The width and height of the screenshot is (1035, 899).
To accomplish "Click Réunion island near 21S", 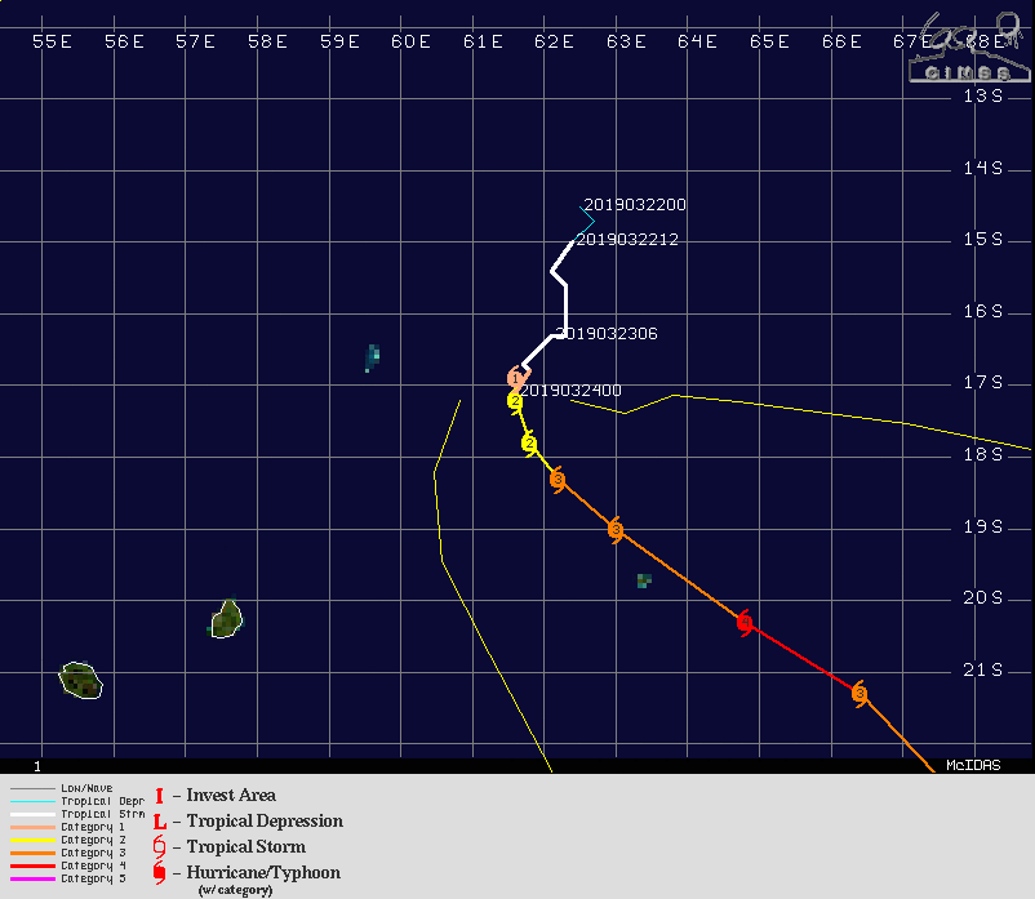I will pyautogui.click(x=81, y=680).
